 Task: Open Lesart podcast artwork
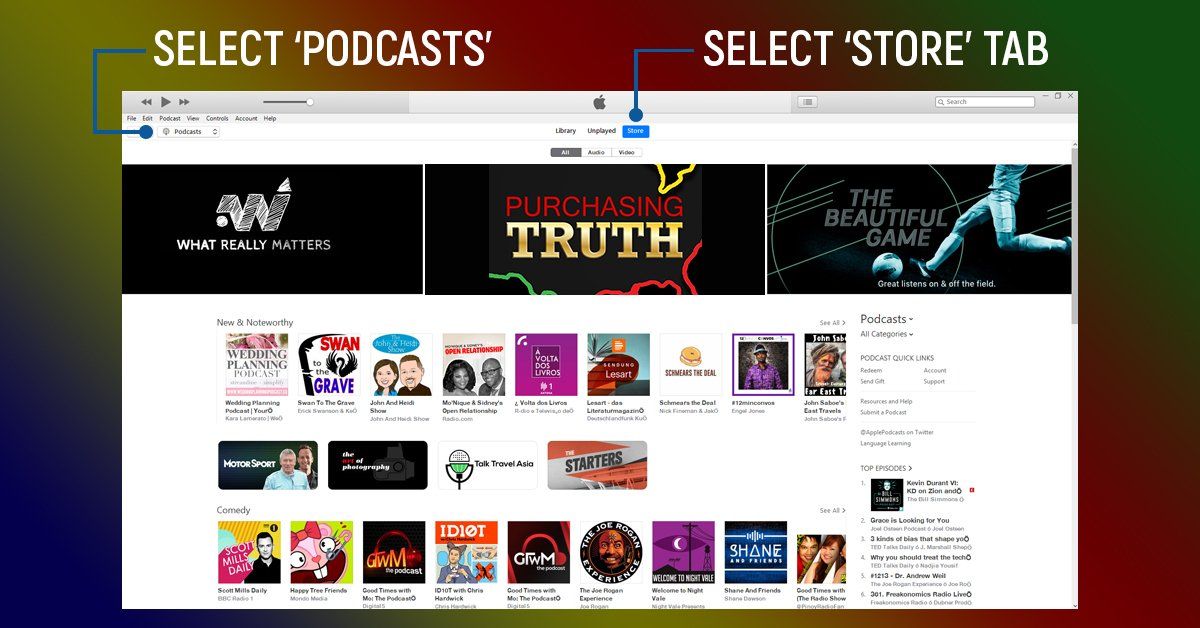coord(618,364)
